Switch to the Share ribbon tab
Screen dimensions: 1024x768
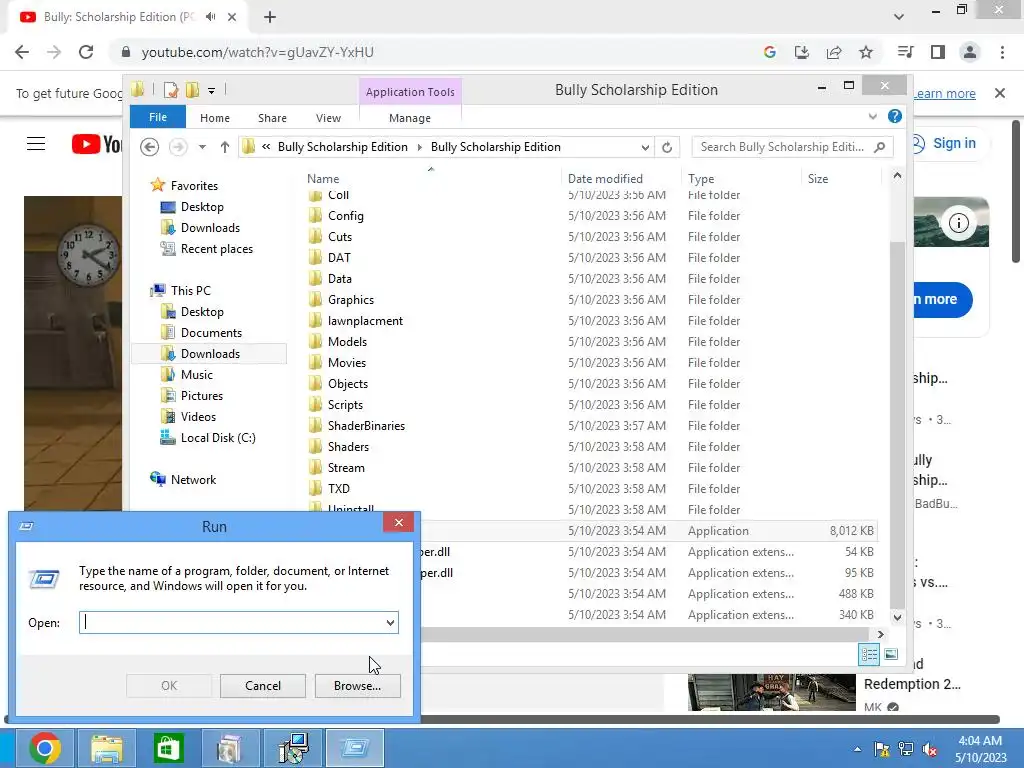point(272,118)
